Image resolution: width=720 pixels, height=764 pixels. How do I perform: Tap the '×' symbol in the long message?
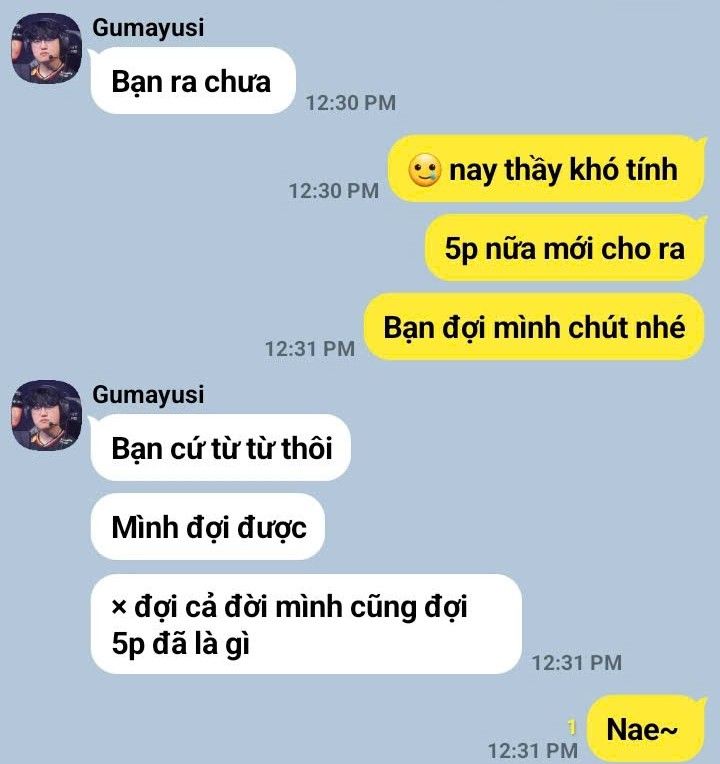(119, 608)
